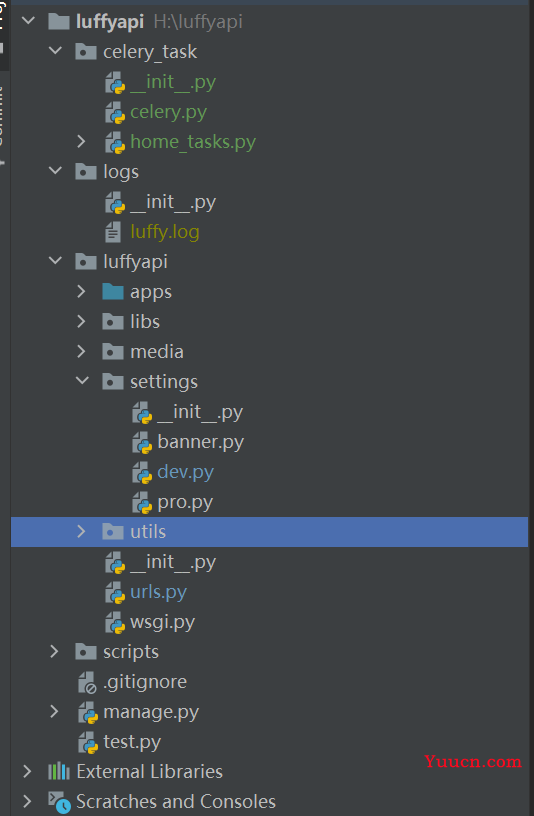The width and height of the screenshot is (534, 816).
Task: Select urls.py file
Action: click(158, 592)
